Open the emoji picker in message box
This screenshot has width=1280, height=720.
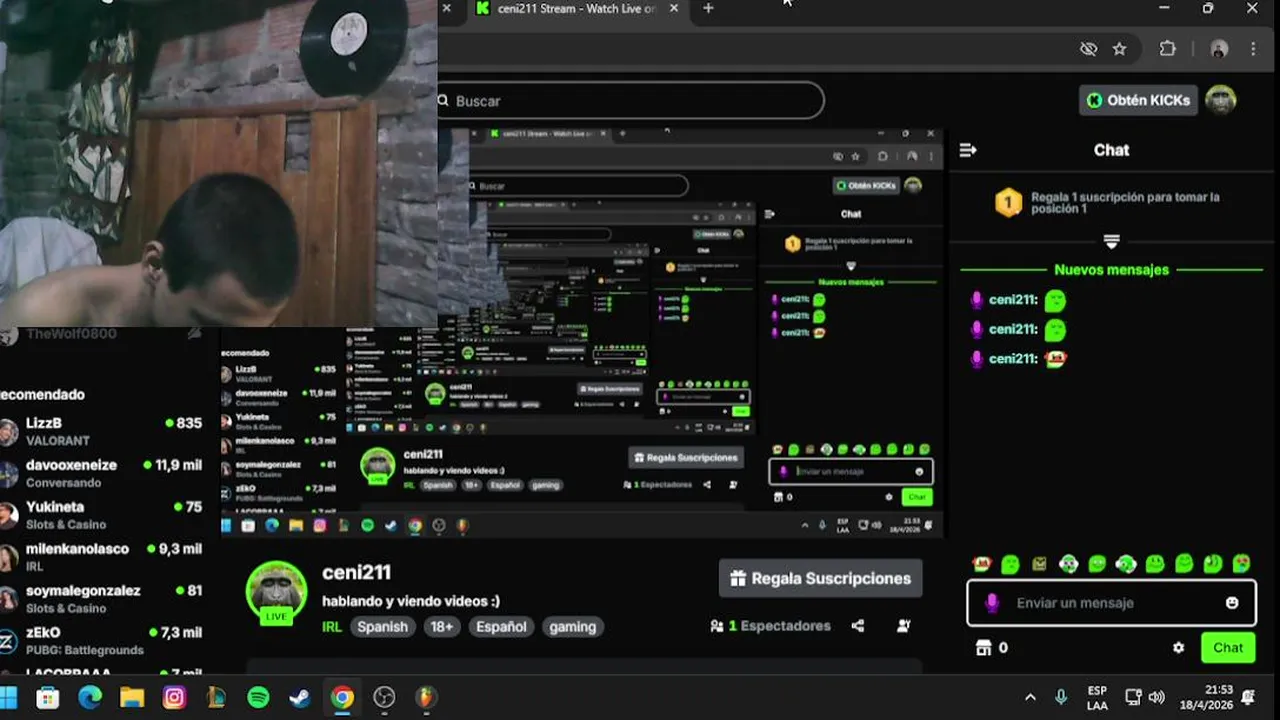(1232, 603)
